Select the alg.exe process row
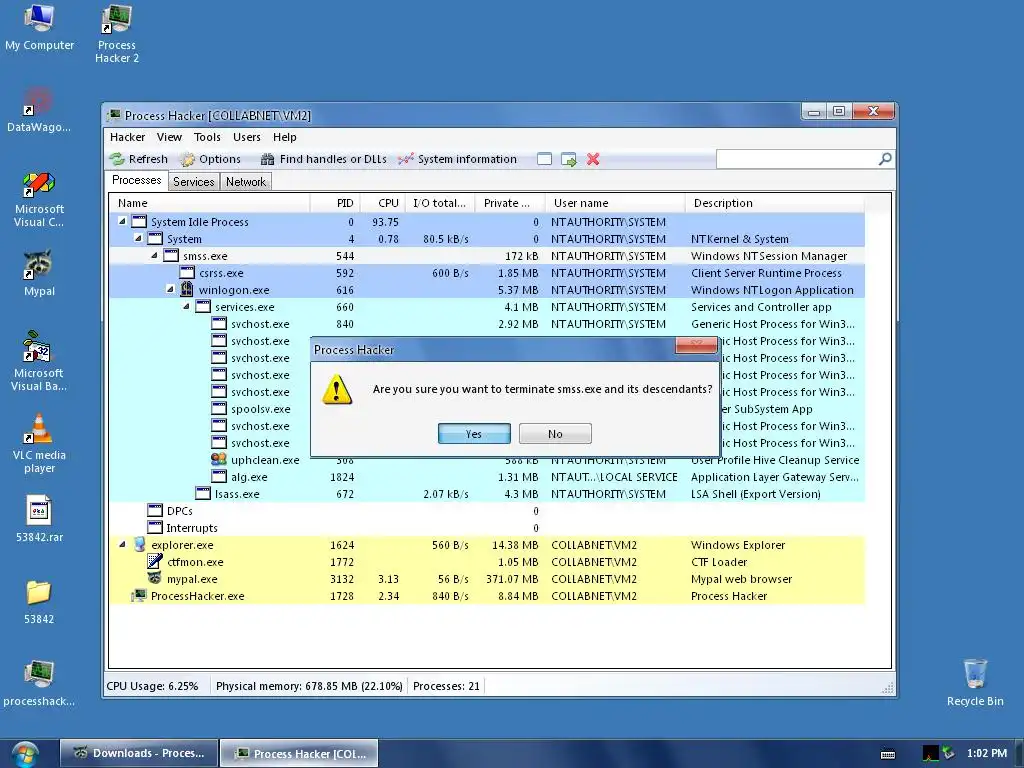This screenshot has width=1024, height=768. [x=487, y=477]
